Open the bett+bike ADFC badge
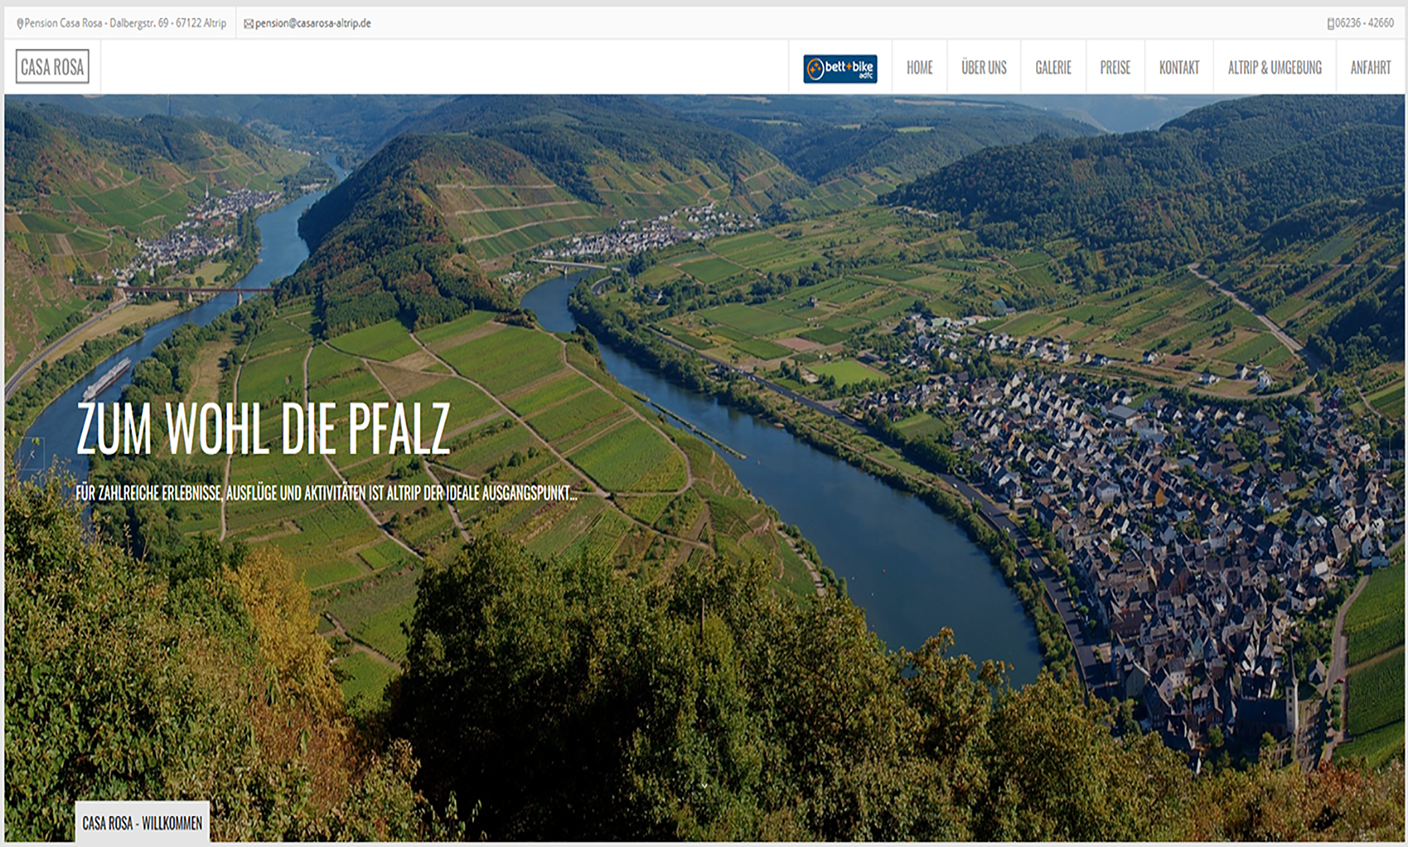Screen dimensions: 1408x847 pyautogui.click(x=840, y=68)
